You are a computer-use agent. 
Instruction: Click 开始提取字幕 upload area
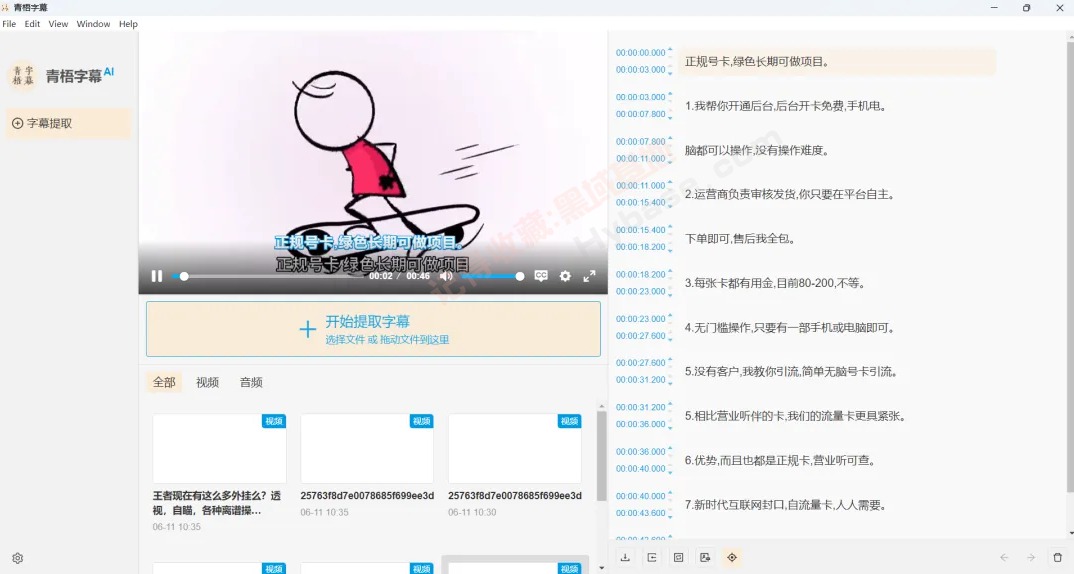(373, 329)
